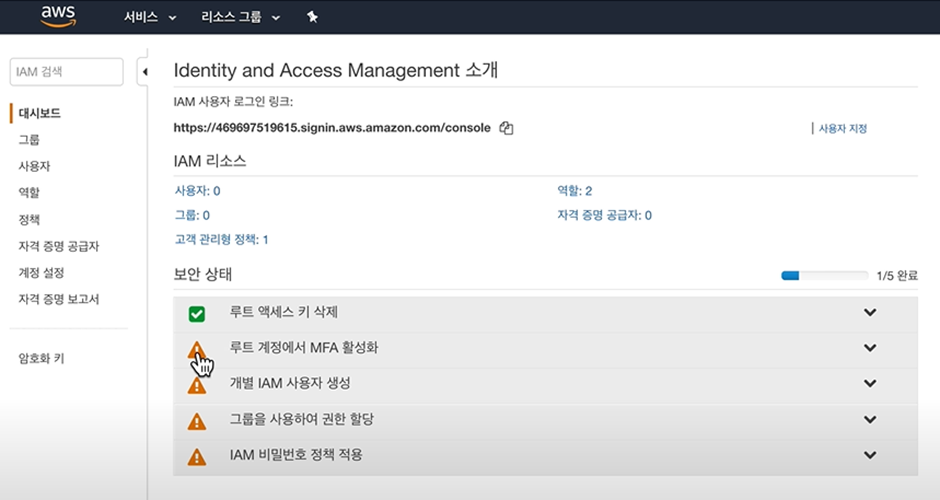This screenshot has height=500, width=940.
Task: Open the 리소스 그룹 dropdown menu
Action: [240, 17]
